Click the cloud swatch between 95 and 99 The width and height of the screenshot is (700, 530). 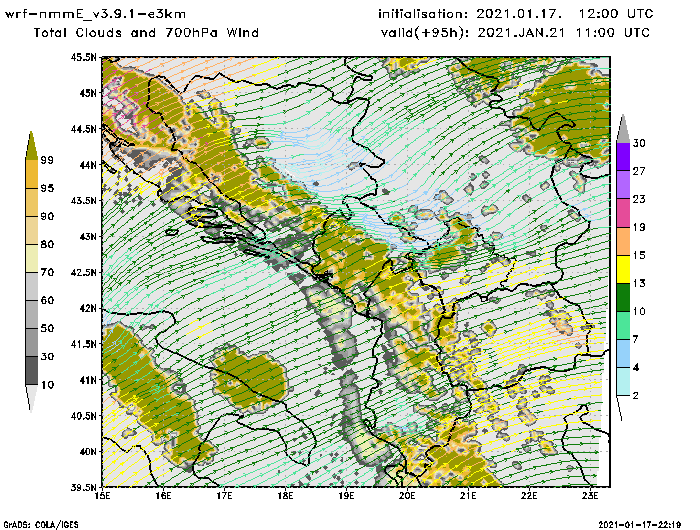[32, 174]
